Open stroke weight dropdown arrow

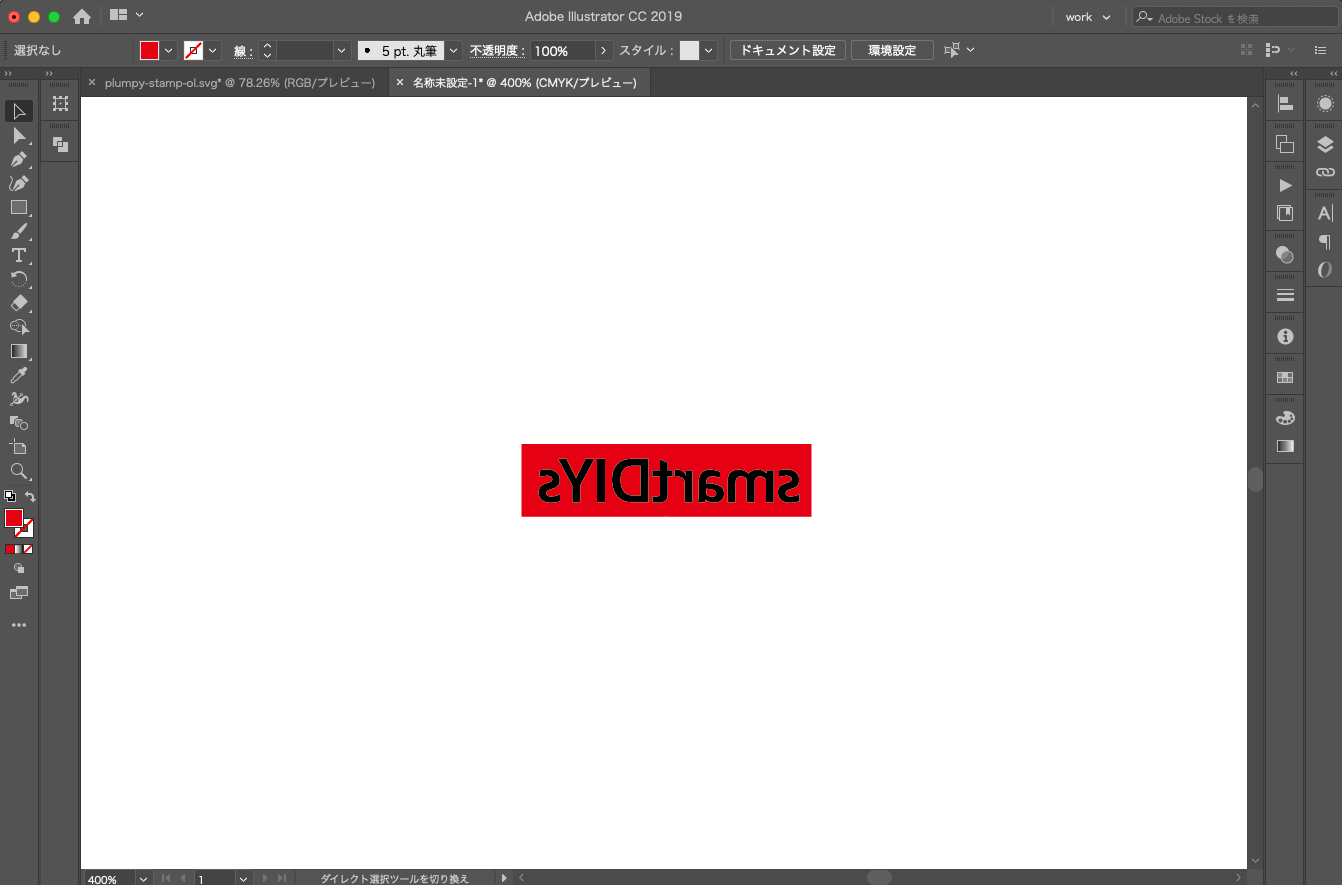point(342,50)
